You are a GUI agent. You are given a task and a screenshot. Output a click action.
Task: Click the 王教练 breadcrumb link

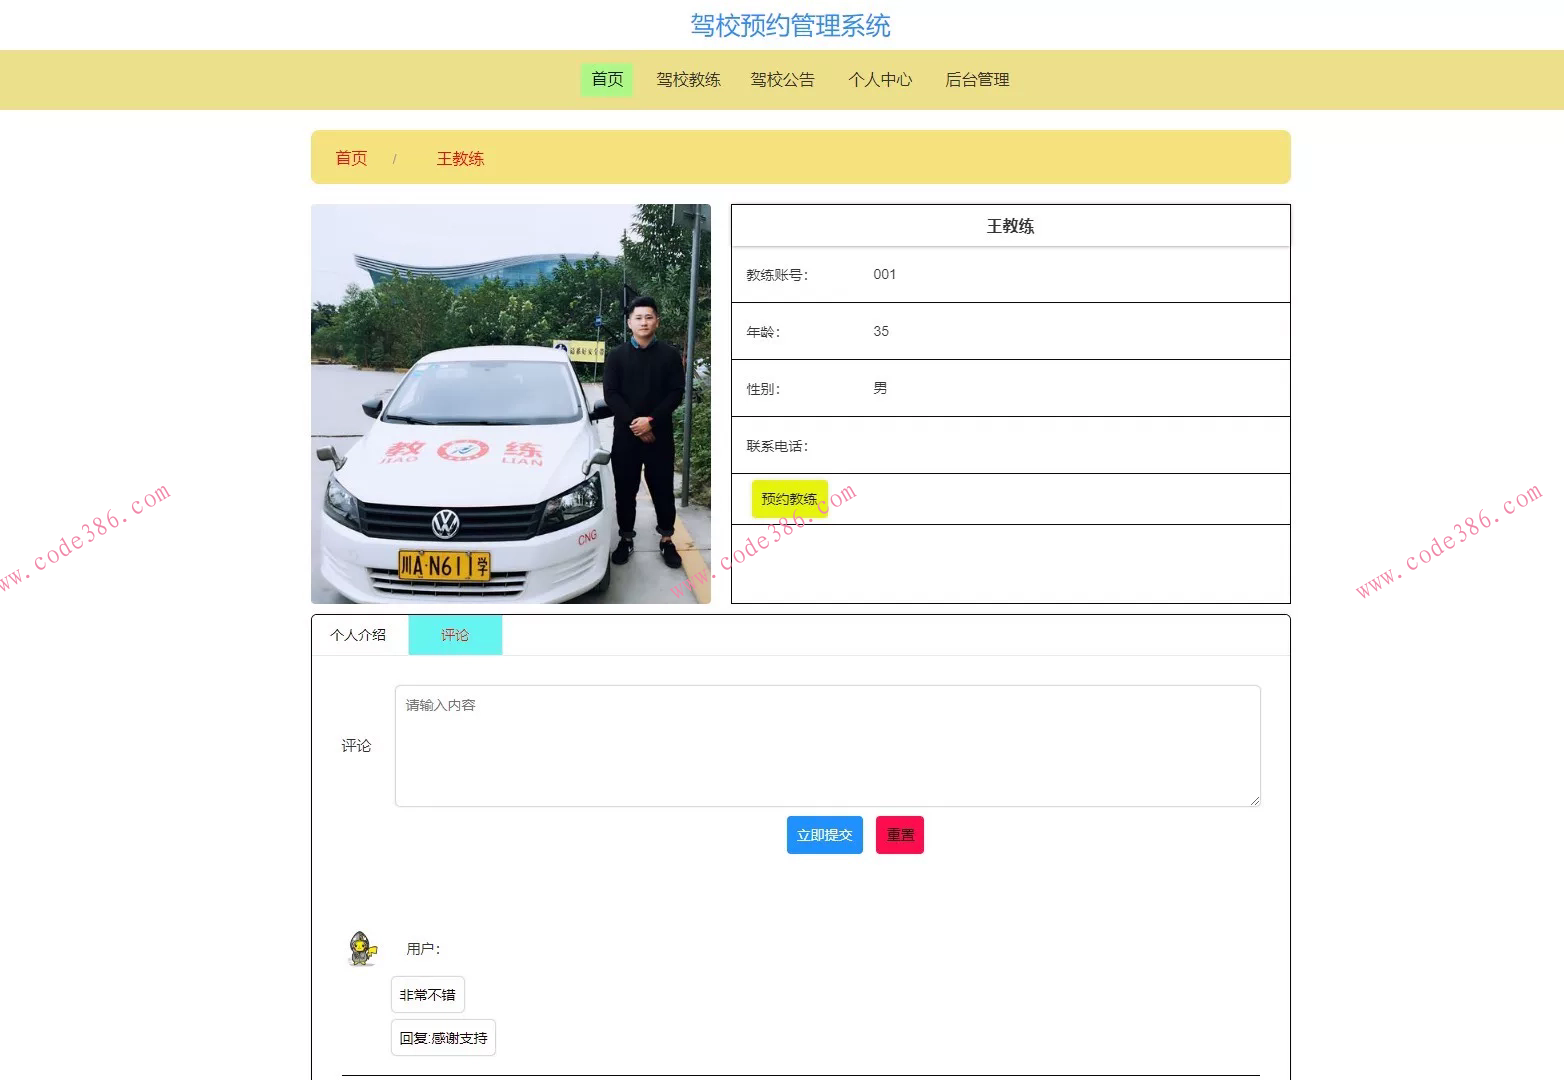coord(460,158)
